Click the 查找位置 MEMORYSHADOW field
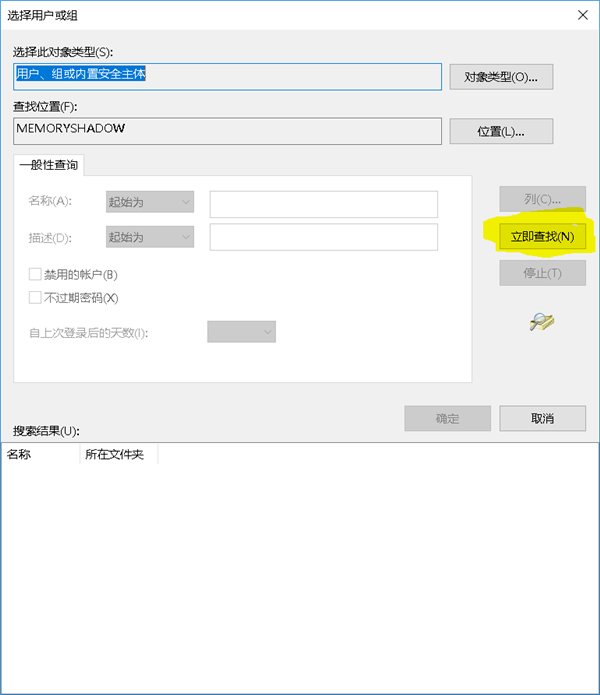Viewport: 600px width, 695px height. pyautogui.click(x=227, y=131)
